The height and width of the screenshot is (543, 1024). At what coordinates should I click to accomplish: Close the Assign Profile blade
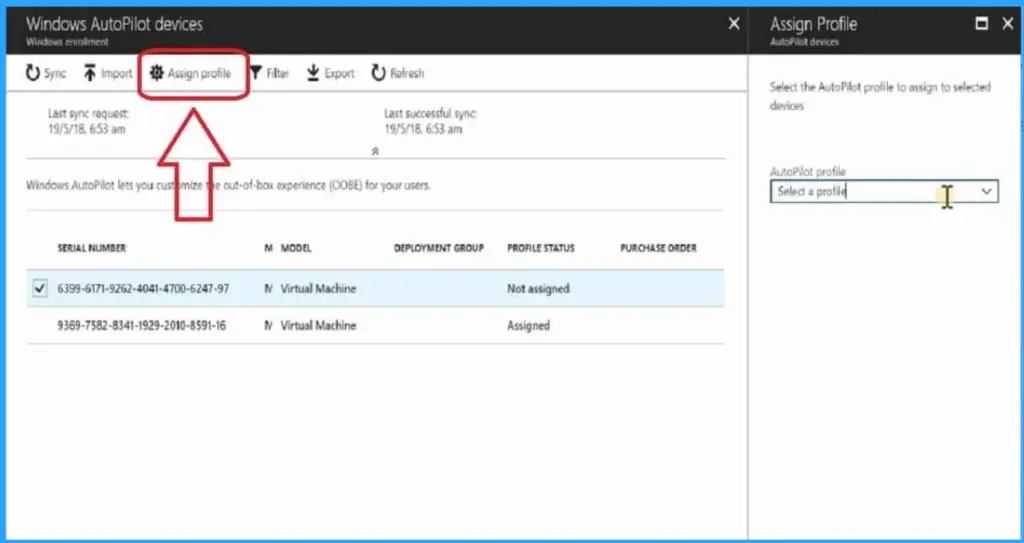pyautogui.click(x=1008, y=24)
